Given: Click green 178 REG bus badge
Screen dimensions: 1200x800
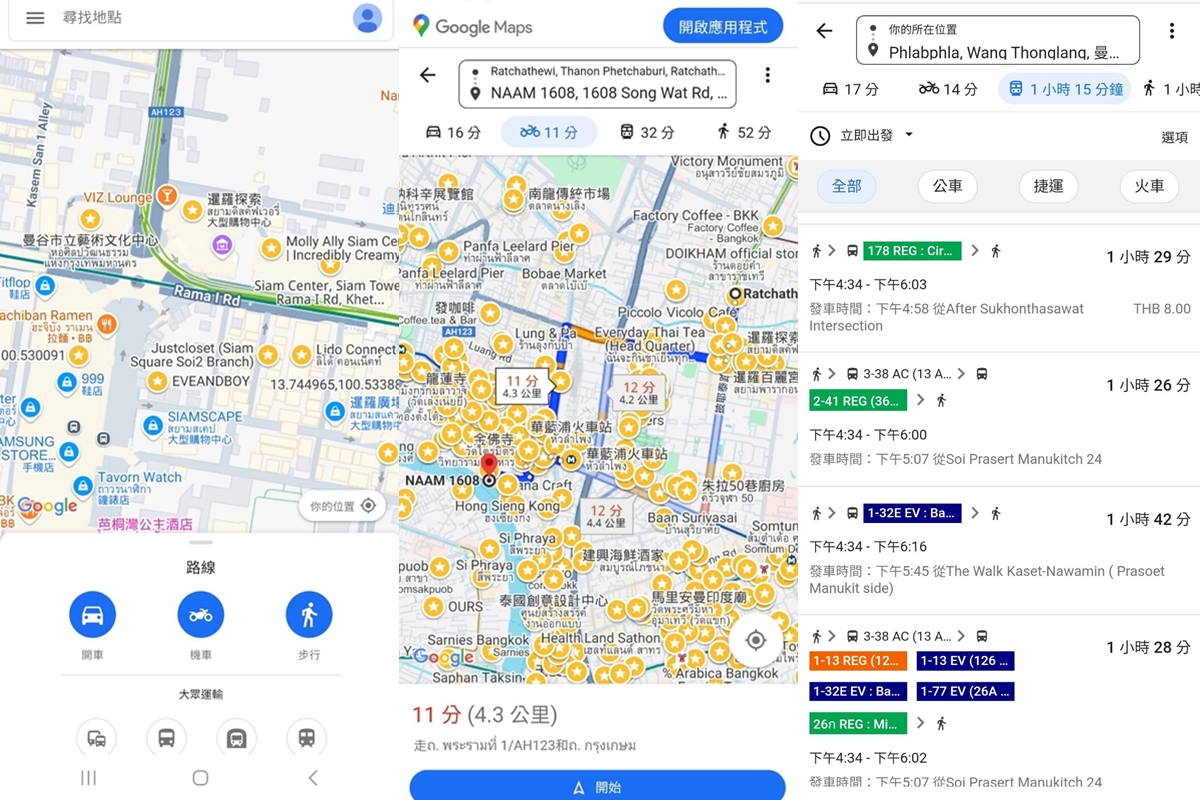Looking at the screenshot, I should tap(913, 250).
